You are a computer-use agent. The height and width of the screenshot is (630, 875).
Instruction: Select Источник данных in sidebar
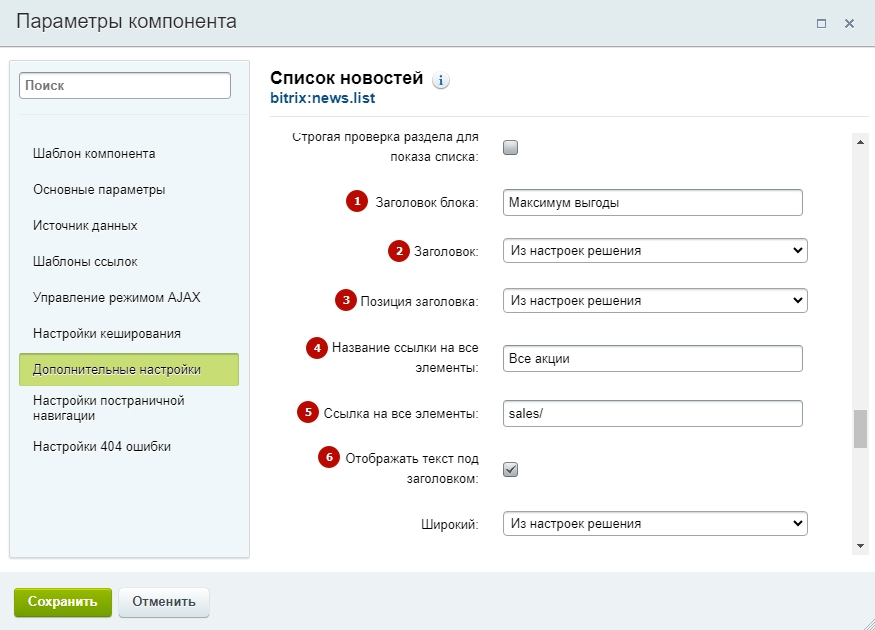pos(85,226)
